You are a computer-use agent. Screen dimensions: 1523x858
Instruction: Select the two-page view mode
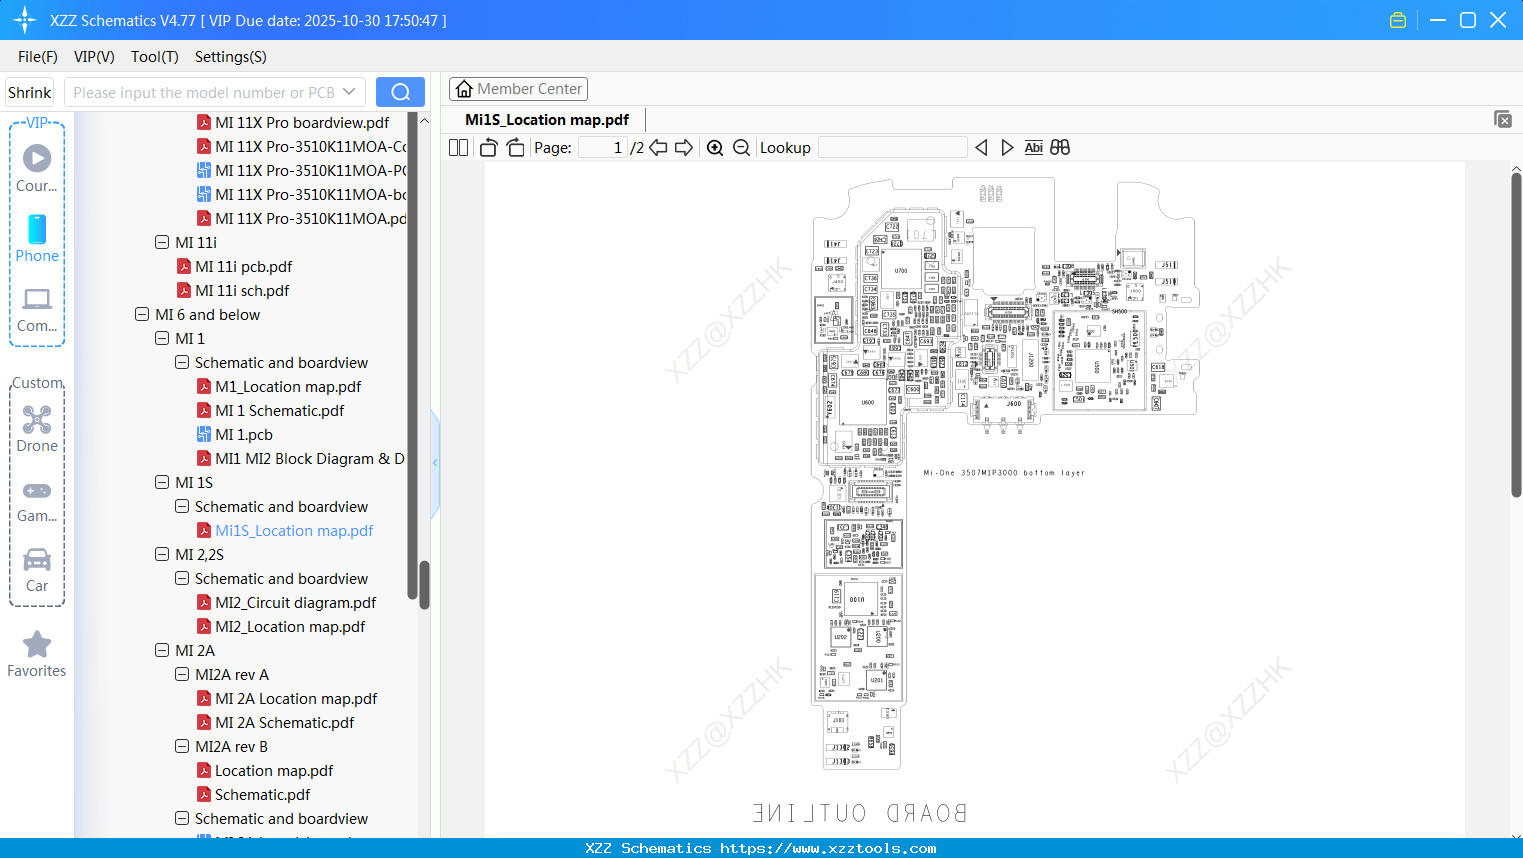coord(457,147)
